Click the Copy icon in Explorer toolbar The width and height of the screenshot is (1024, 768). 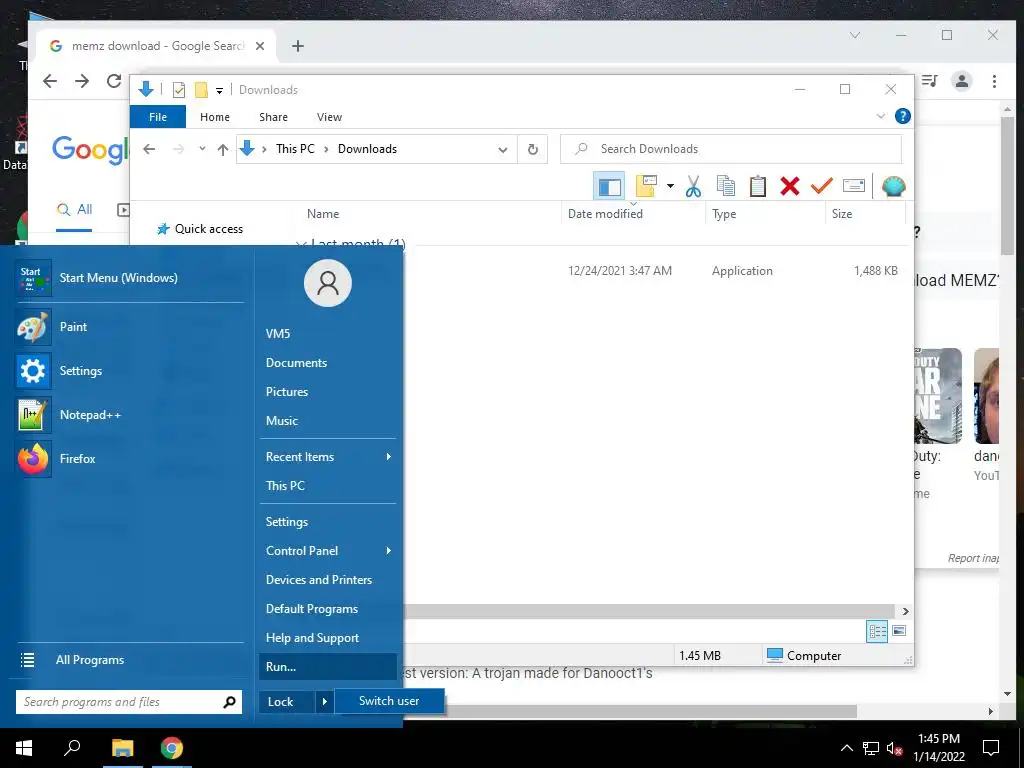coord(725,186)
